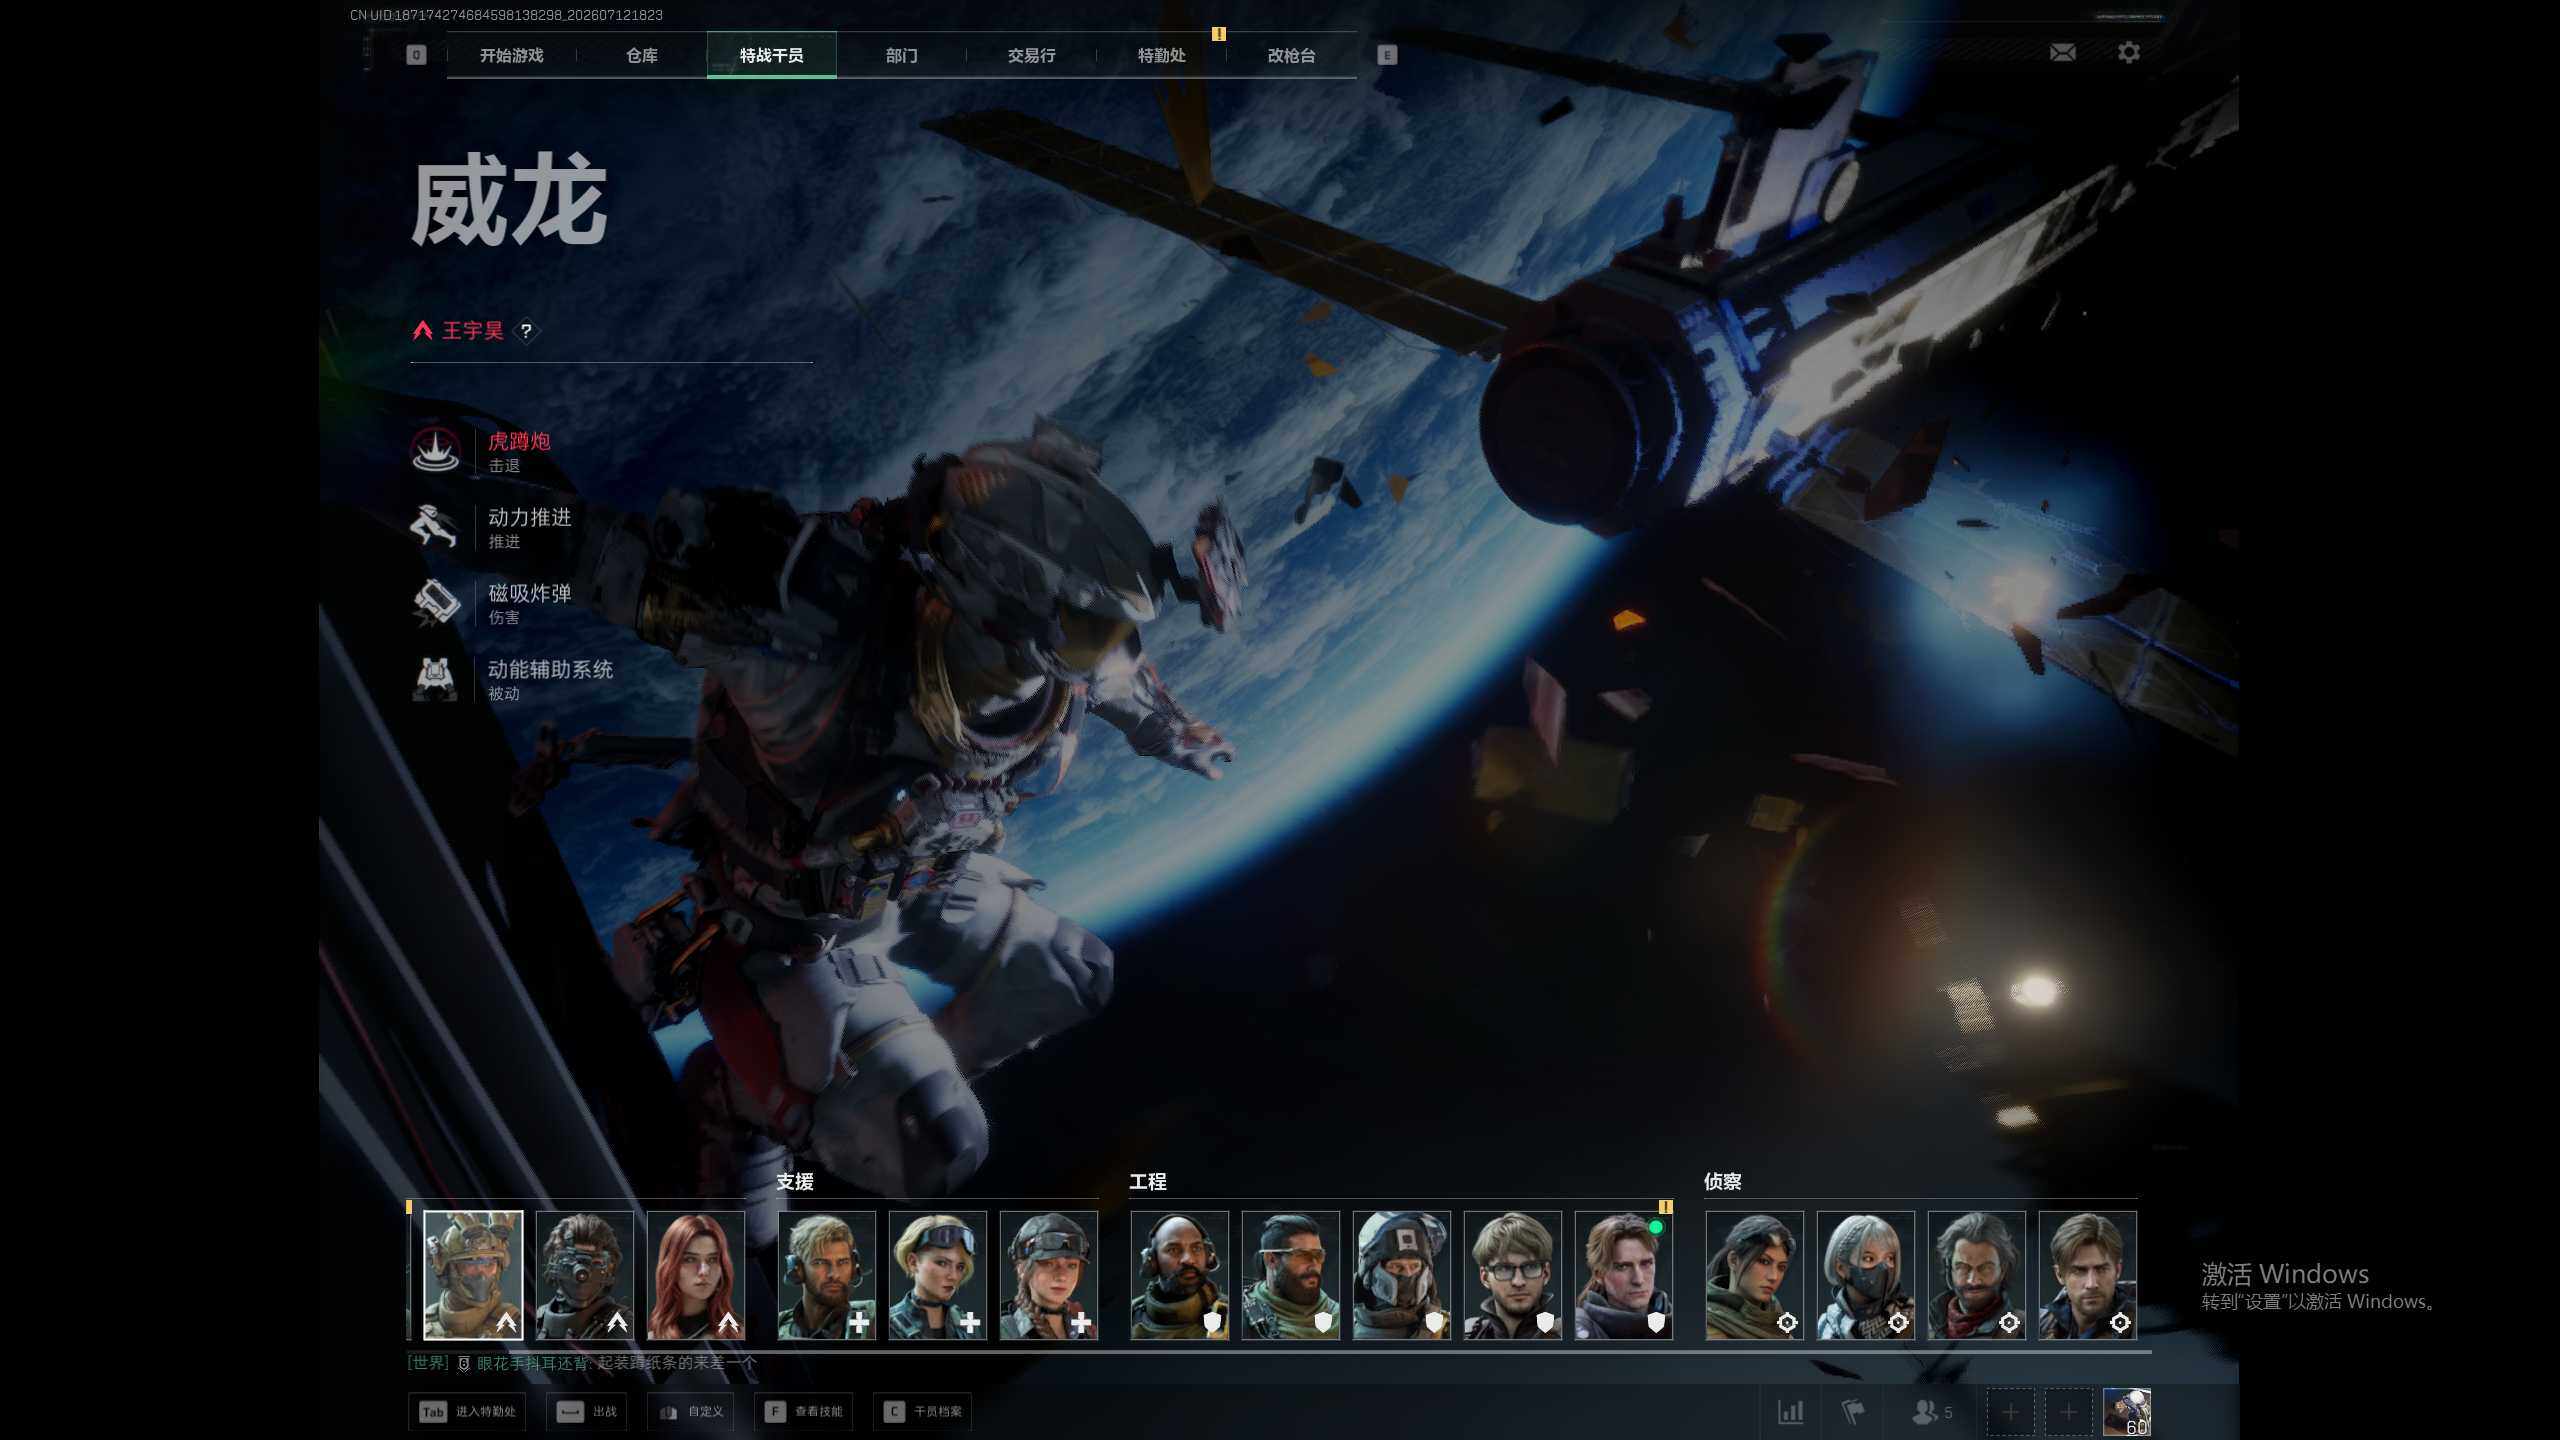Open the settings gear icon
Screen dimensions: 2560x1440
(2129, 52)
